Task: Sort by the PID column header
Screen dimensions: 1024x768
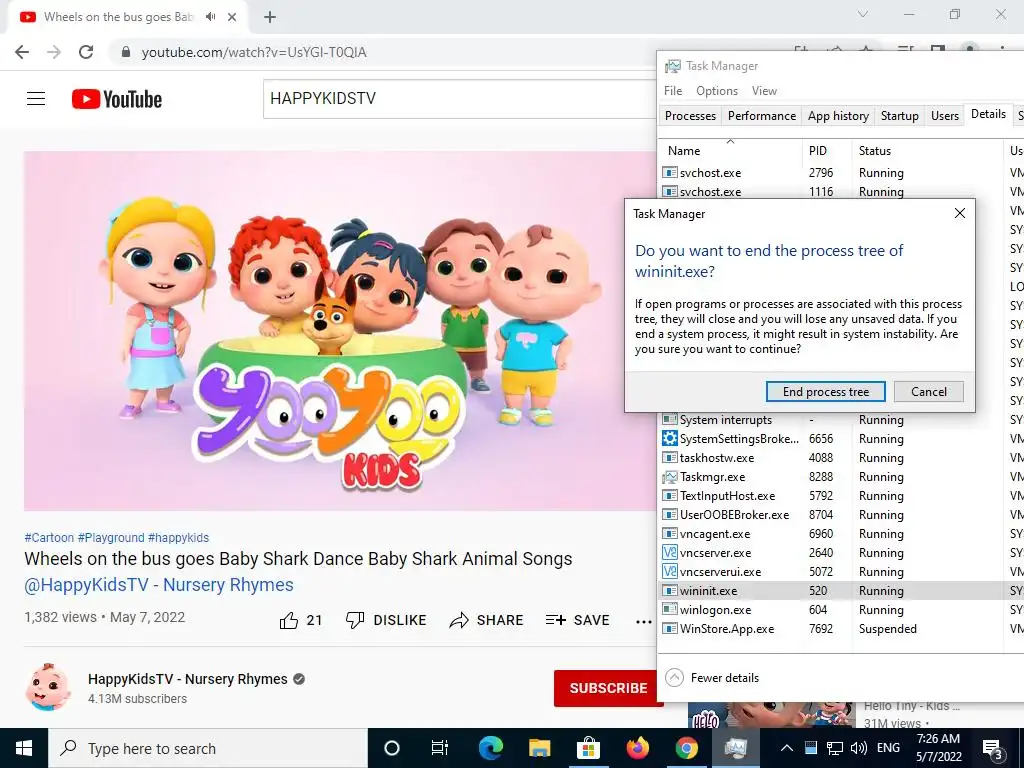Action: [827, 150]
